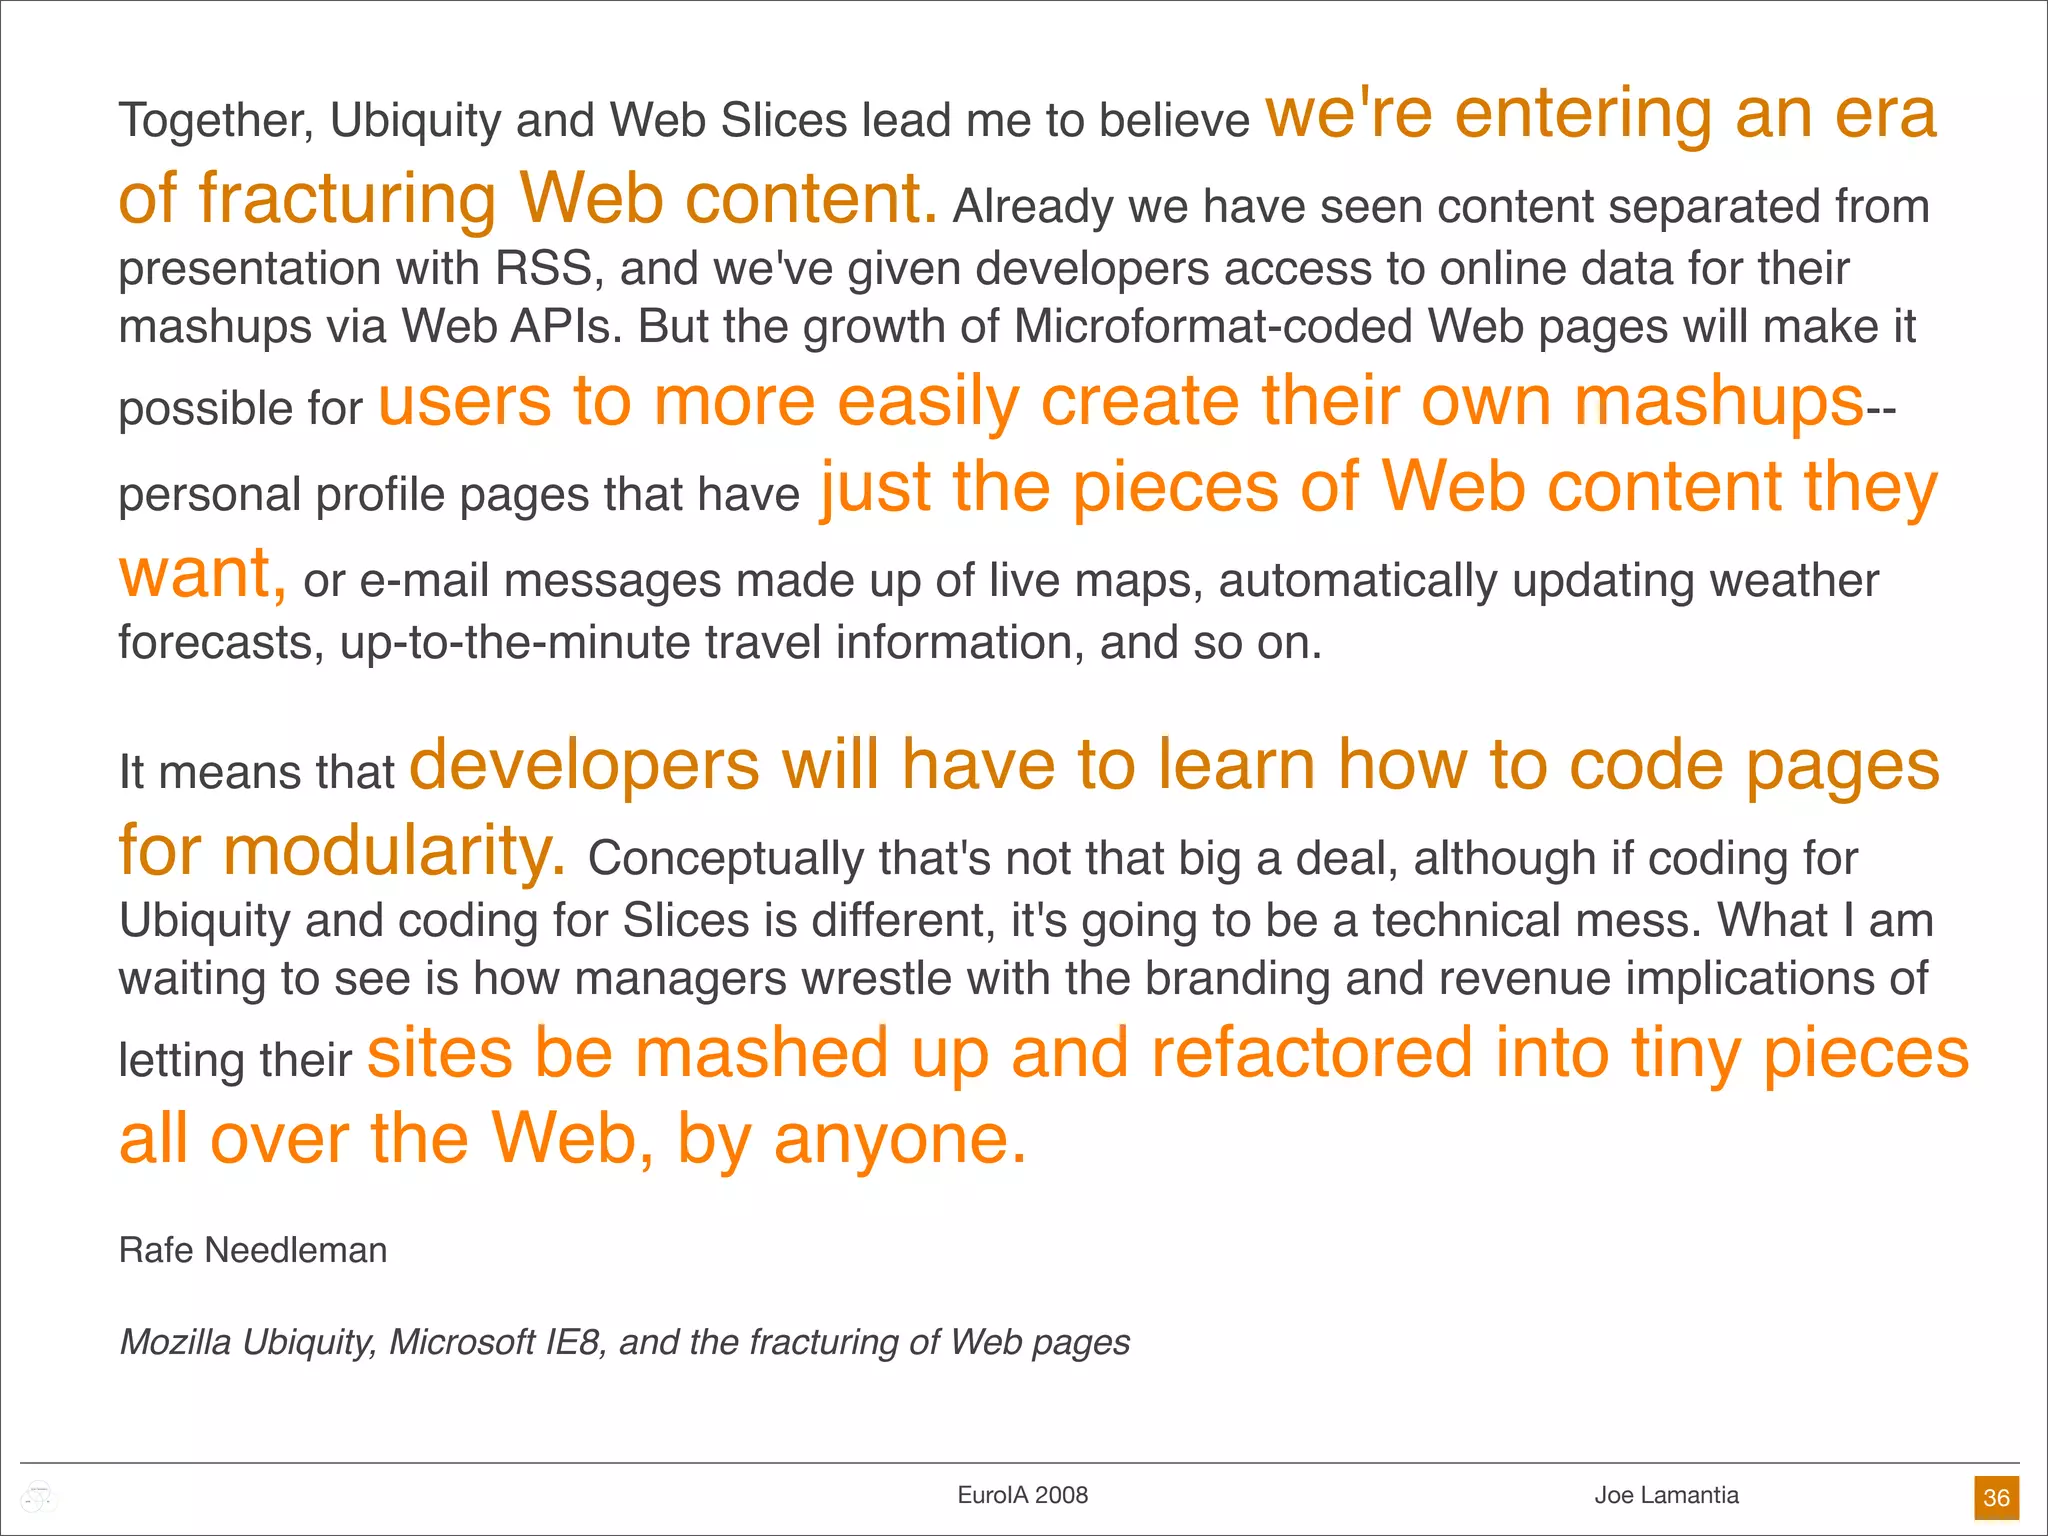Click the orange word 'want,'

point(203,575)
